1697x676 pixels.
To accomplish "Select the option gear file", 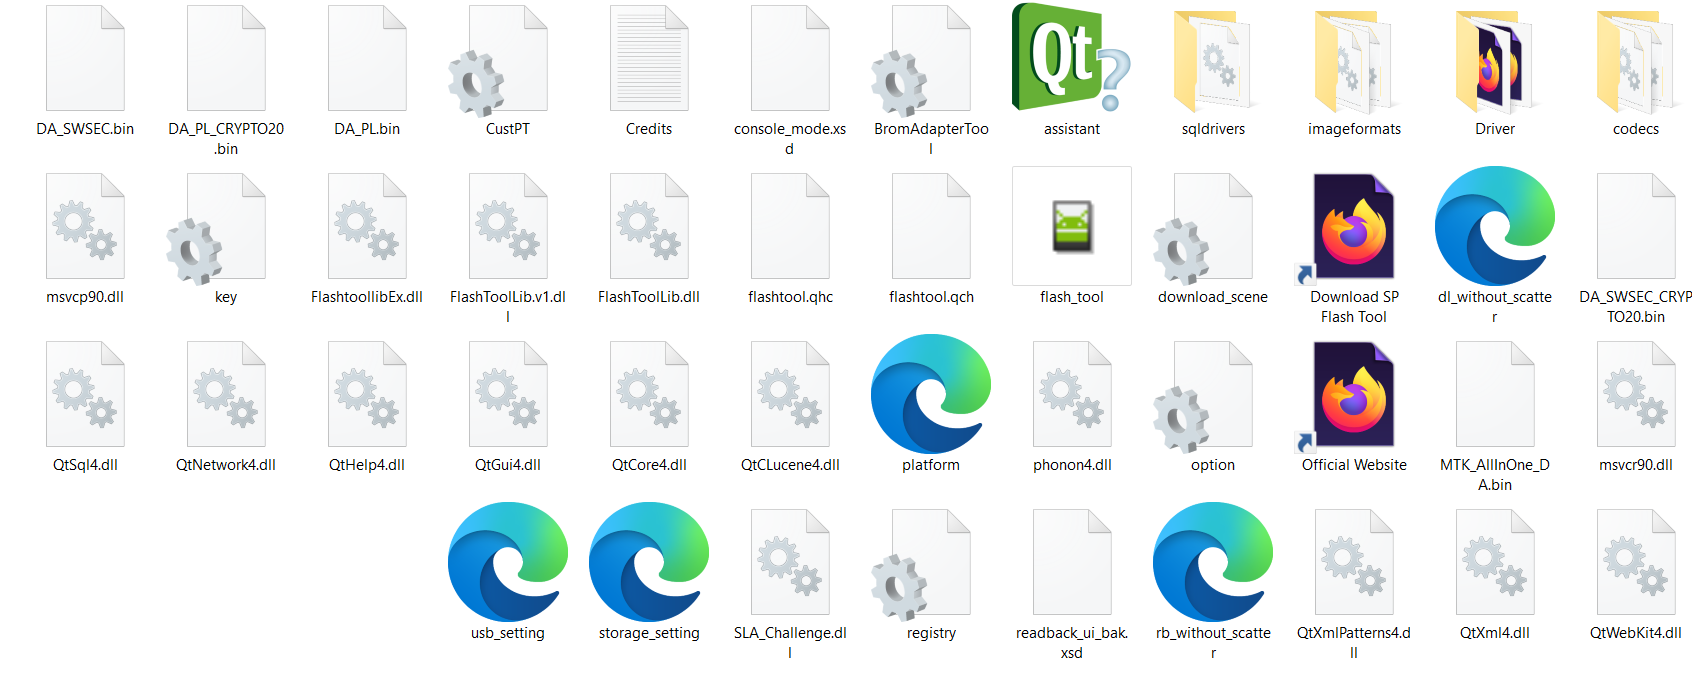I will 1203,398.
